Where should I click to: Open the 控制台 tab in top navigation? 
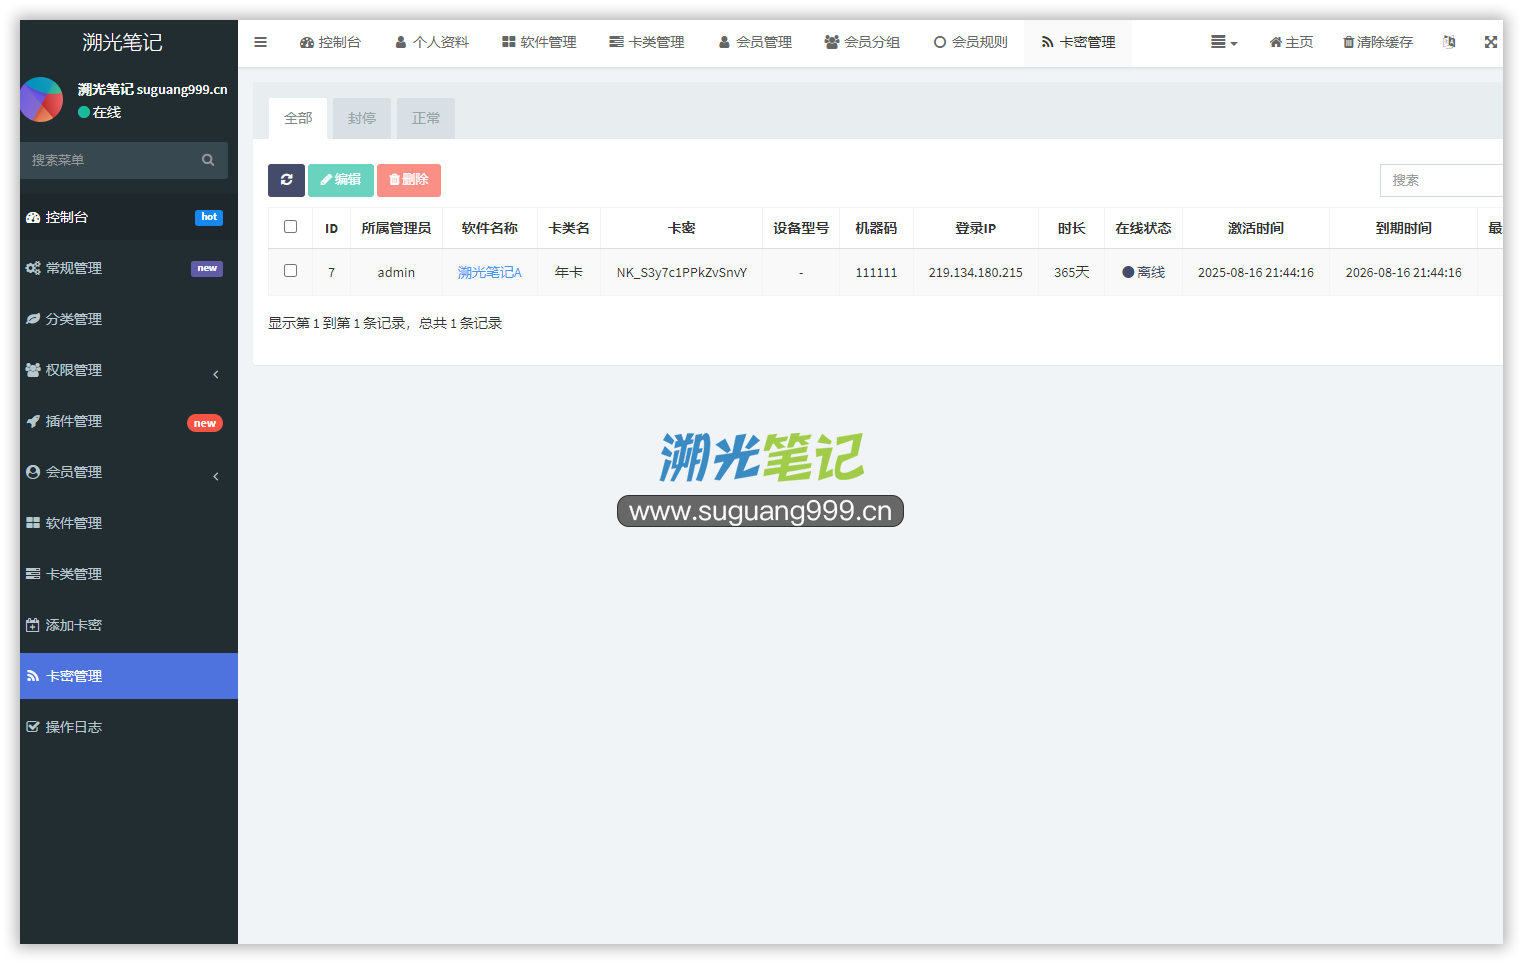click(x=330, y=42)
